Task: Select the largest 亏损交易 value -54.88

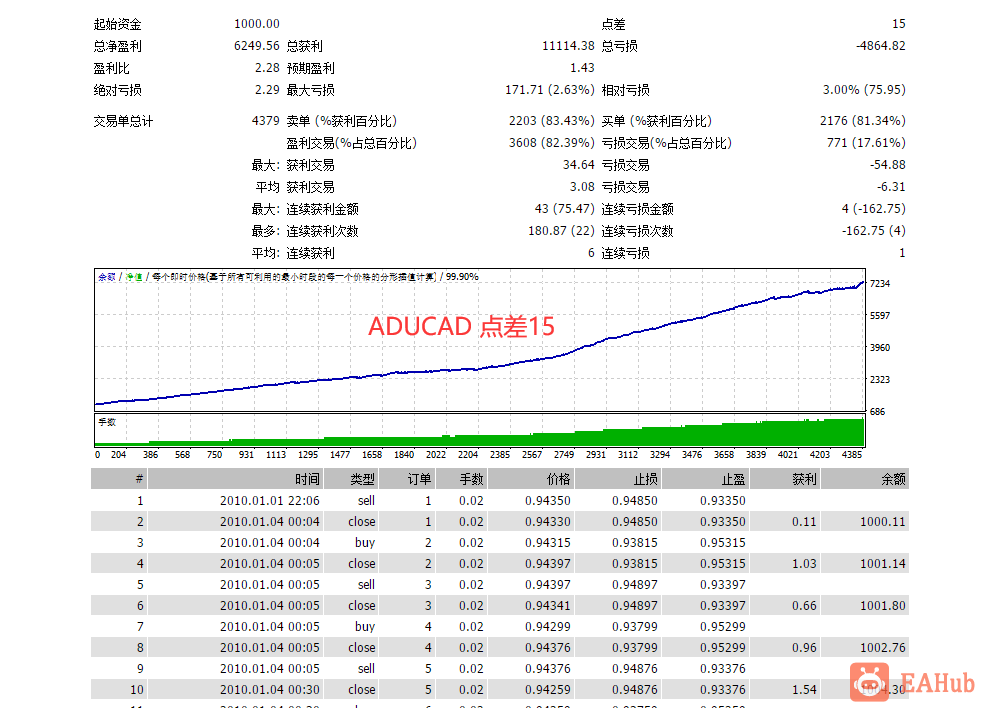Action: coord(887,165)
